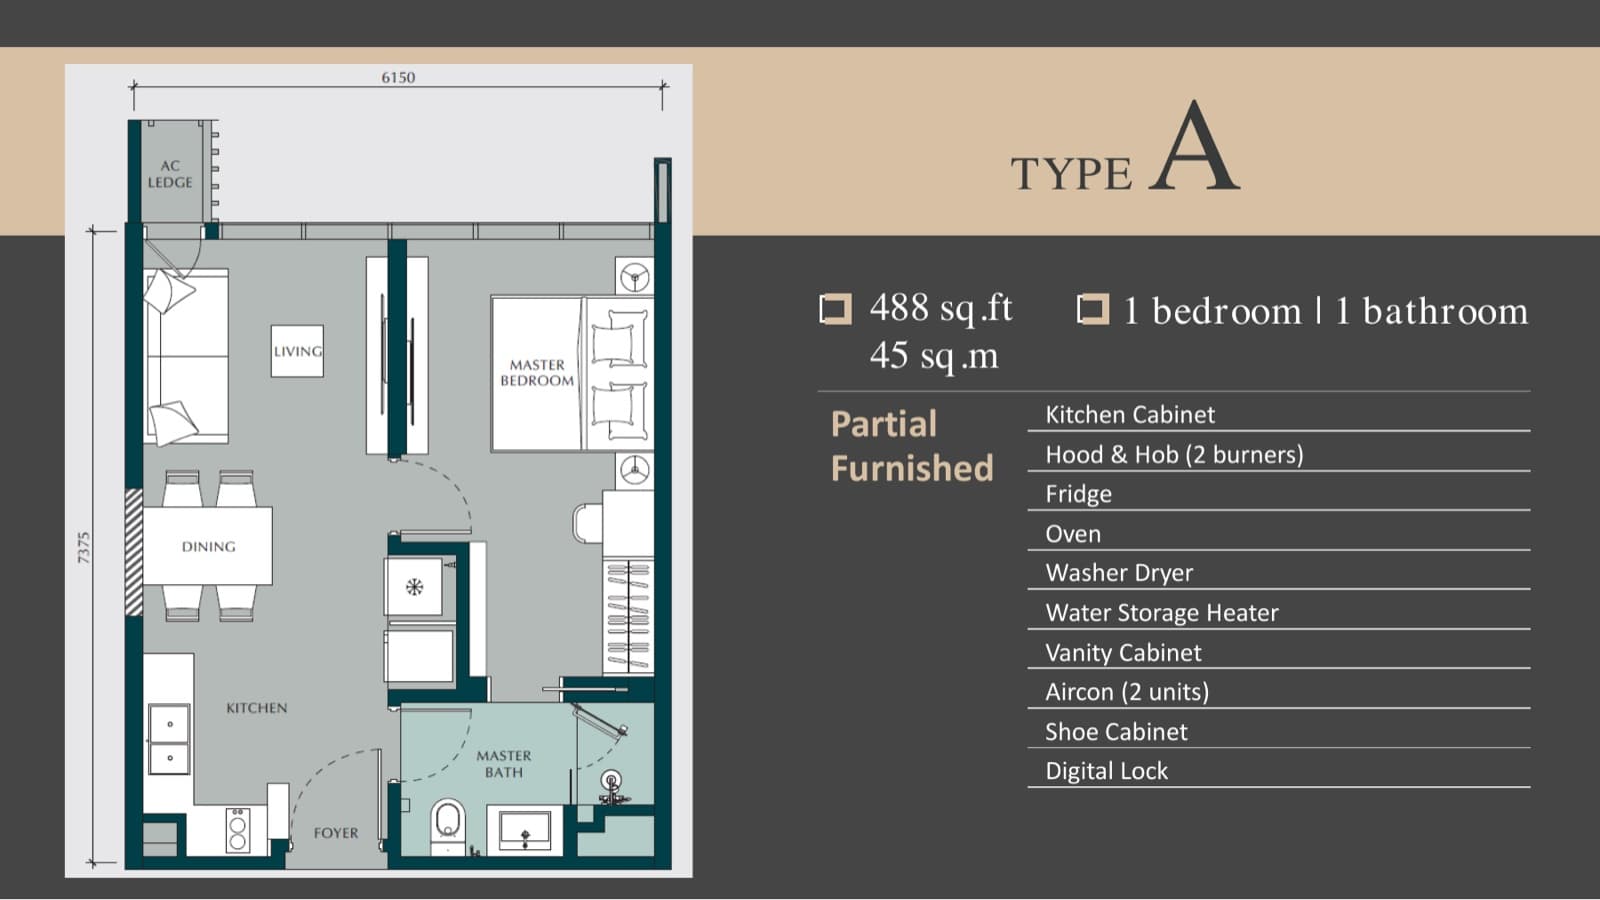The image size is (1600, 900).
Task: Click the Water Storage Heater item
Action: point(1162,613)
